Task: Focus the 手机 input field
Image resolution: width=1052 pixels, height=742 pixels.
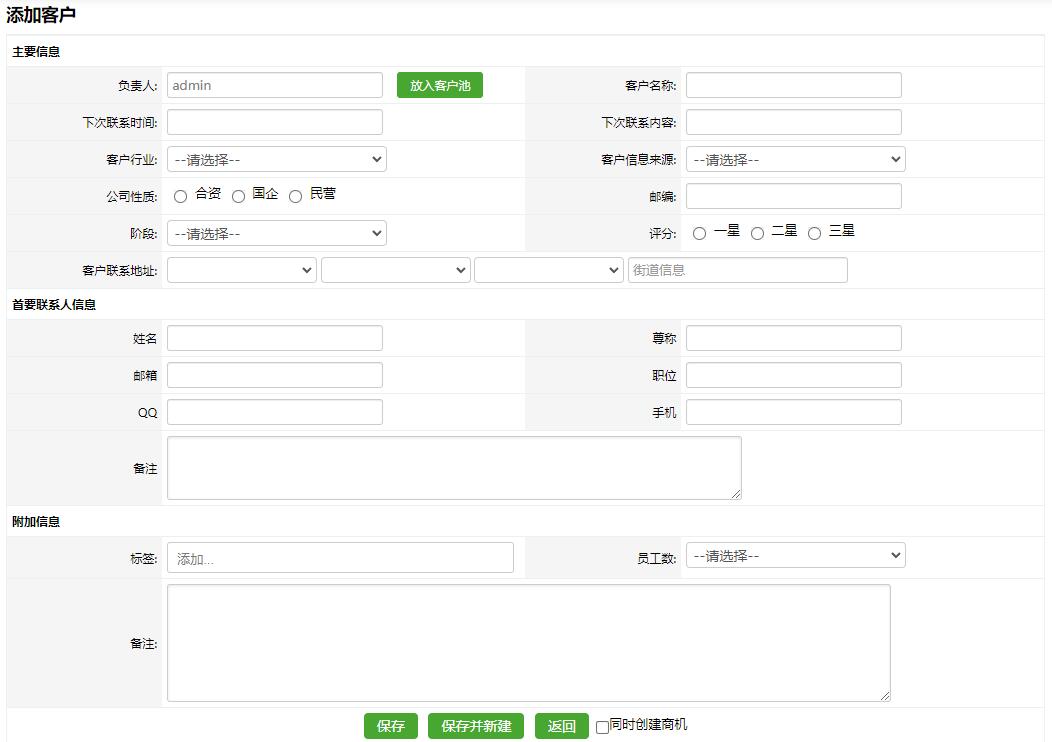Action: click(793, 412)
